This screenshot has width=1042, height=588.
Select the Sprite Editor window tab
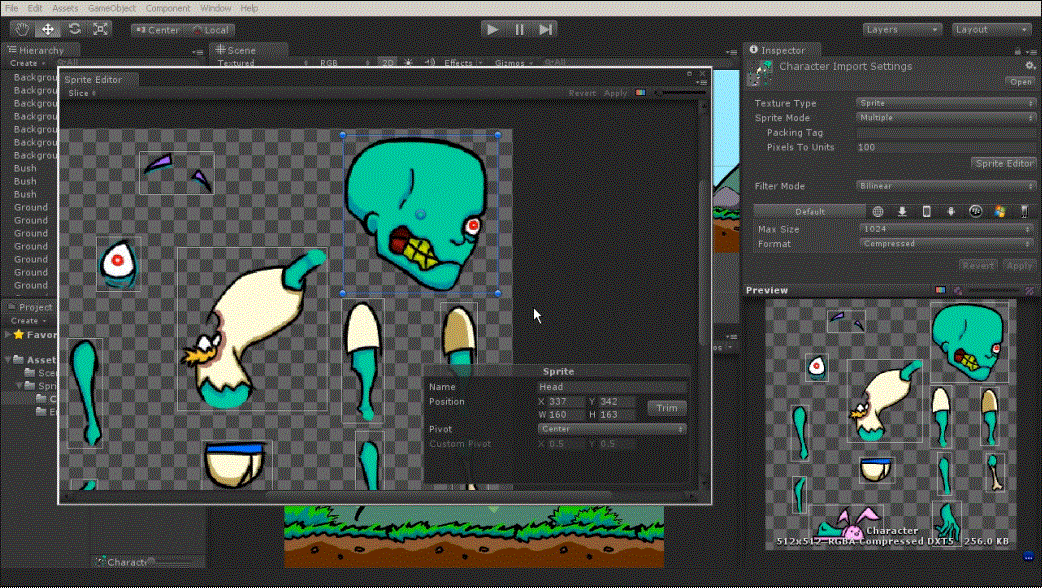(x=93, y=80)
